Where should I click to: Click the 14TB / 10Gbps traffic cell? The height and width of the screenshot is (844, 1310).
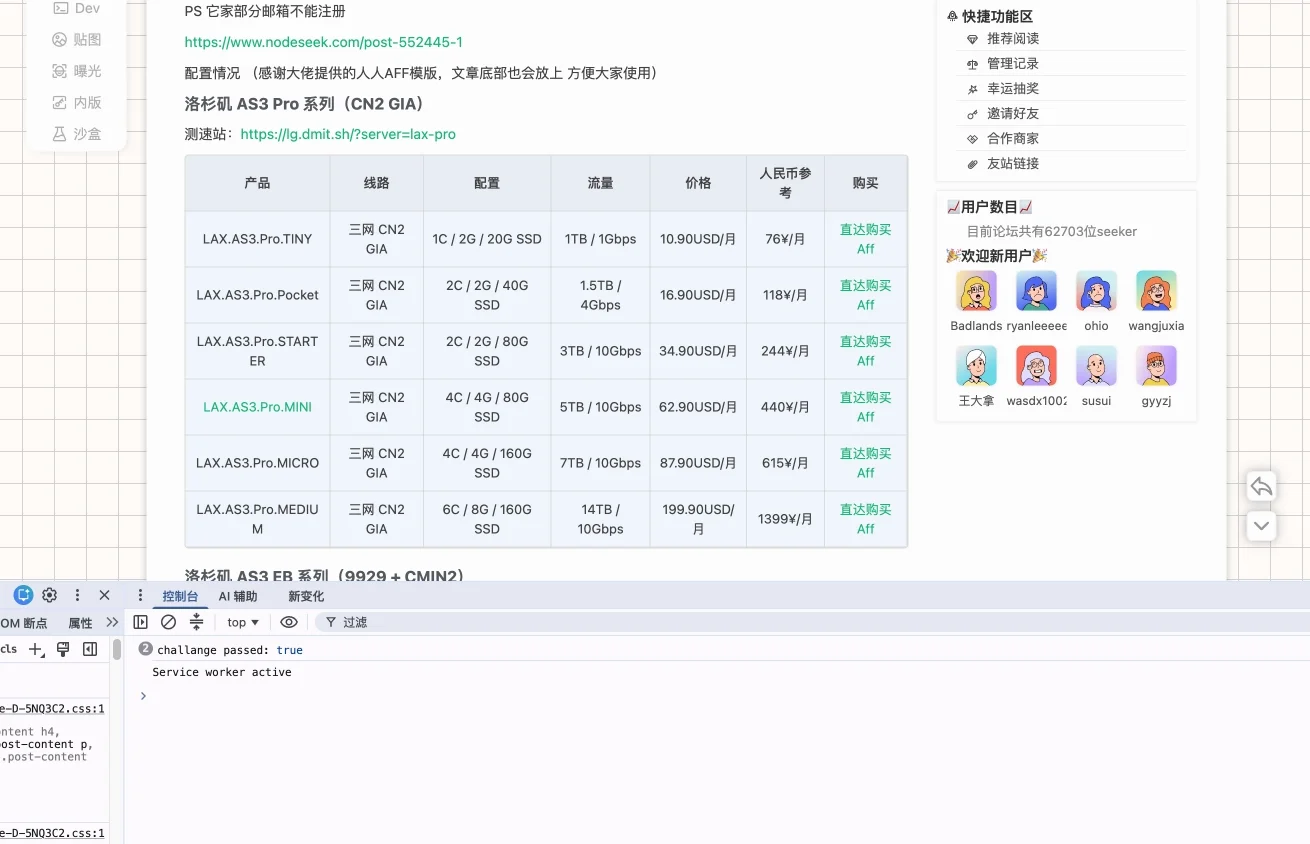click(600, 519)
